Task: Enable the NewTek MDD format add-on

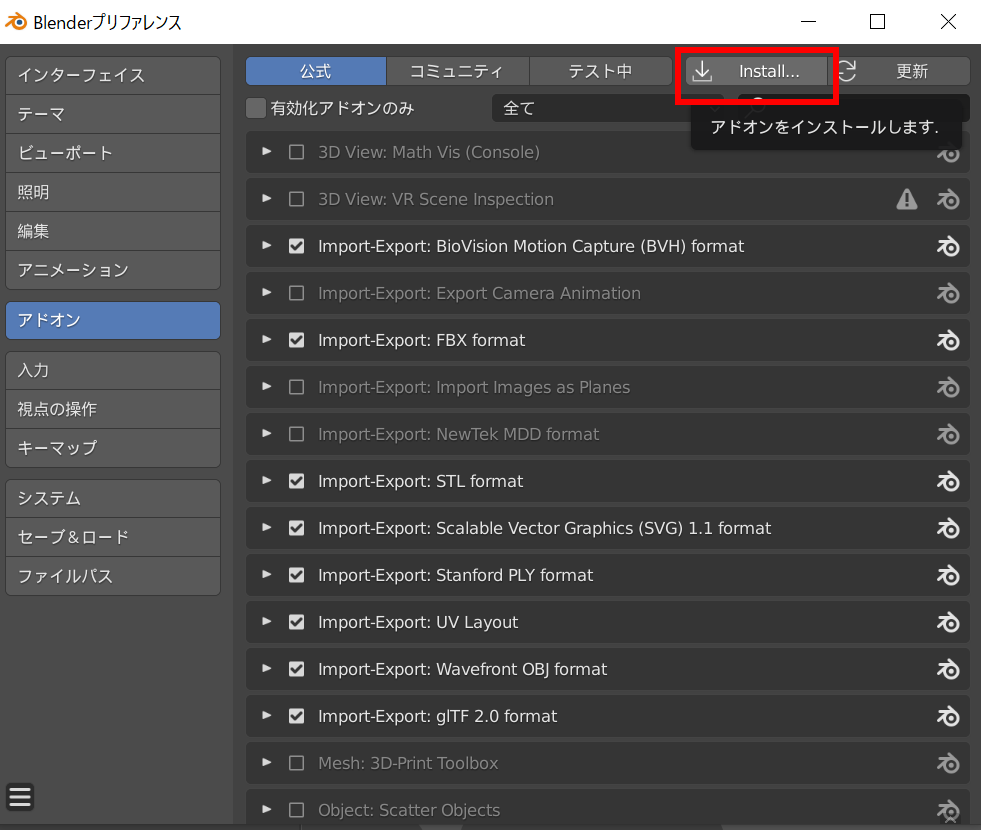Action: (x=297, y=434)
